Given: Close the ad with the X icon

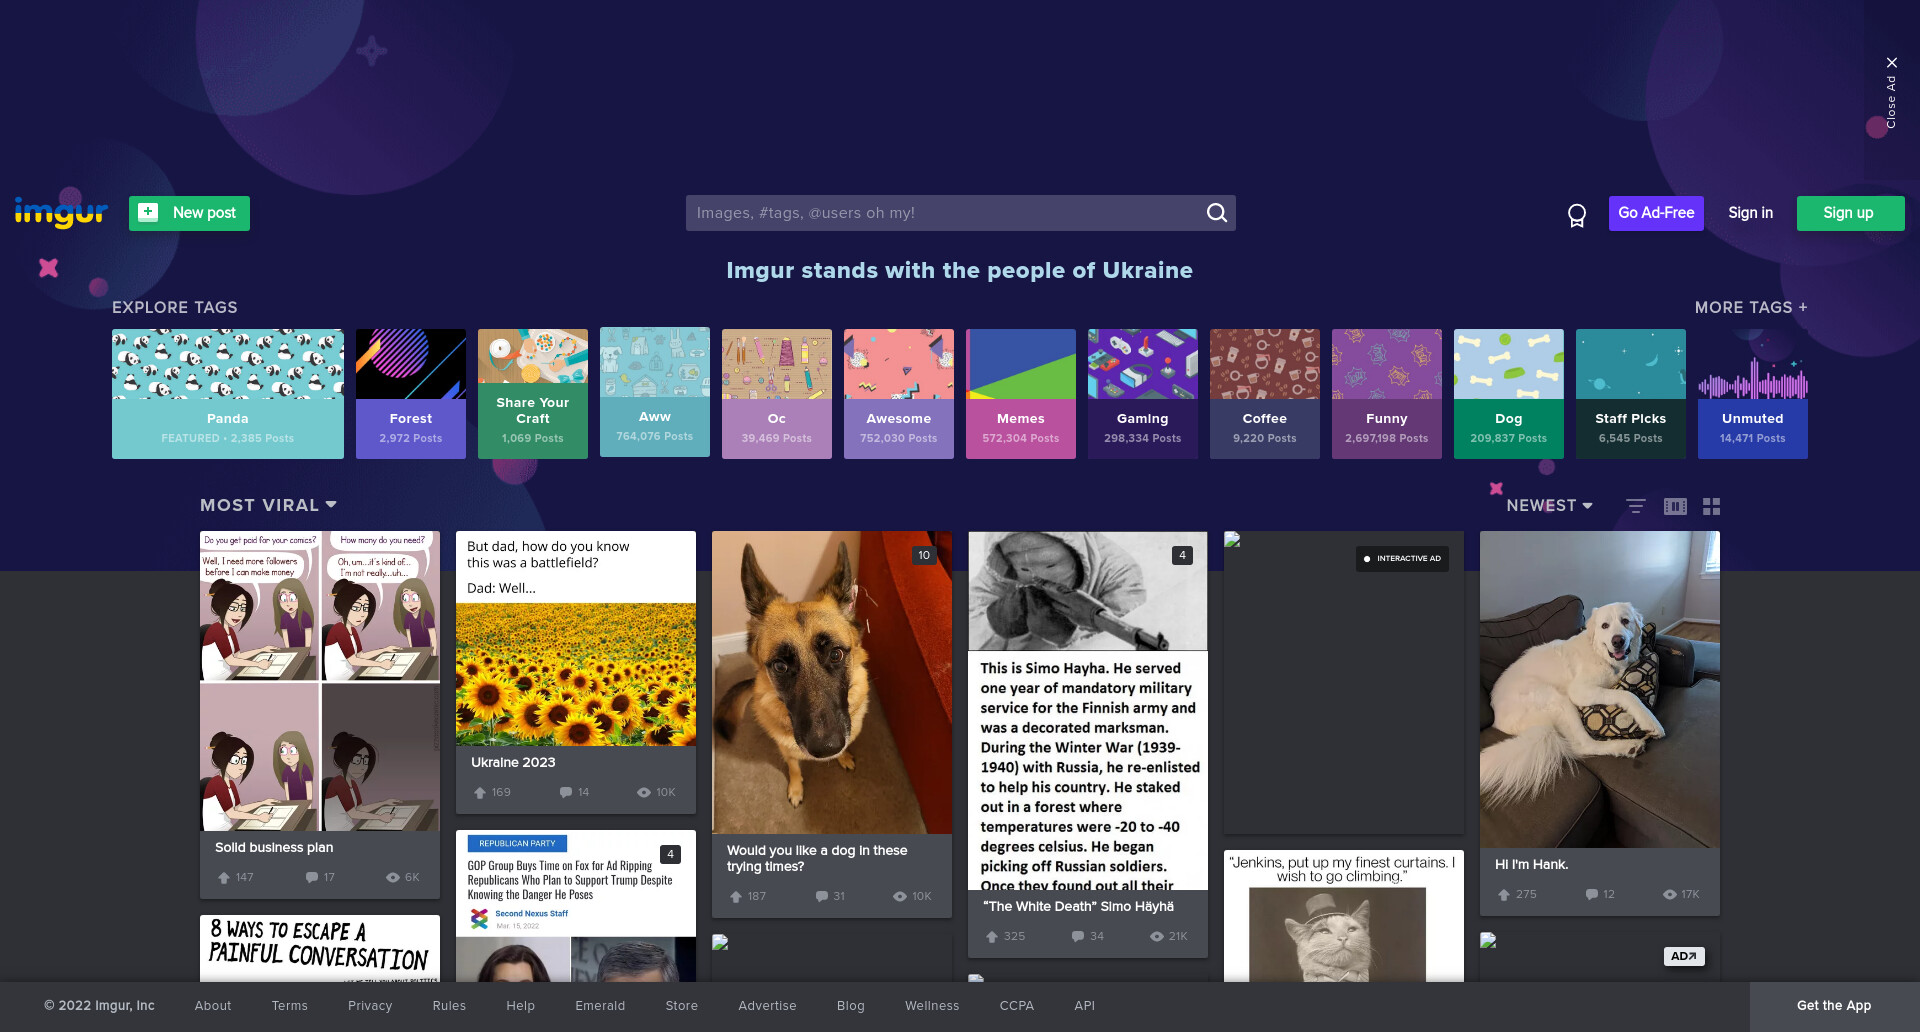Looking at the screenshot, I should click(x=1891, y=63).
